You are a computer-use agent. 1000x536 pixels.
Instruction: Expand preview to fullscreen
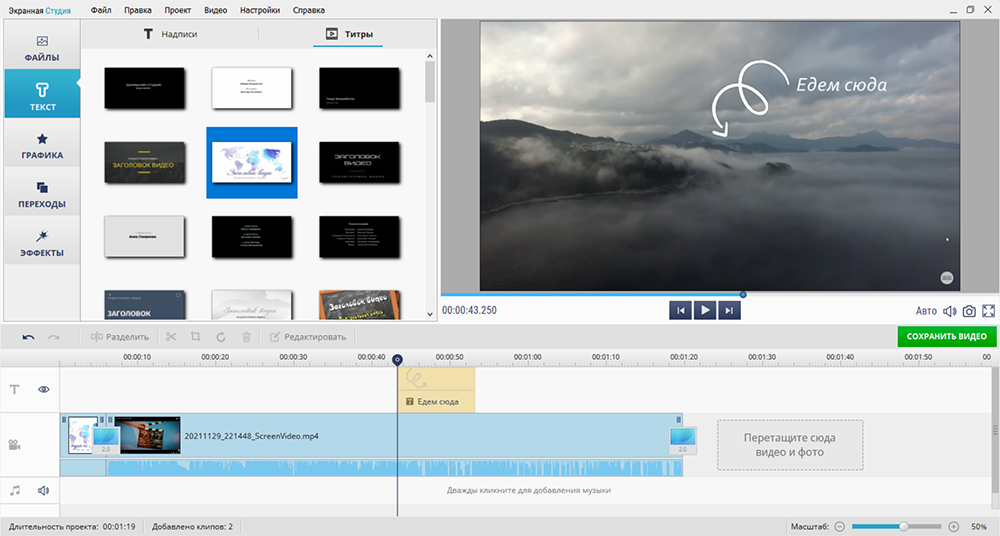[989, 311]
